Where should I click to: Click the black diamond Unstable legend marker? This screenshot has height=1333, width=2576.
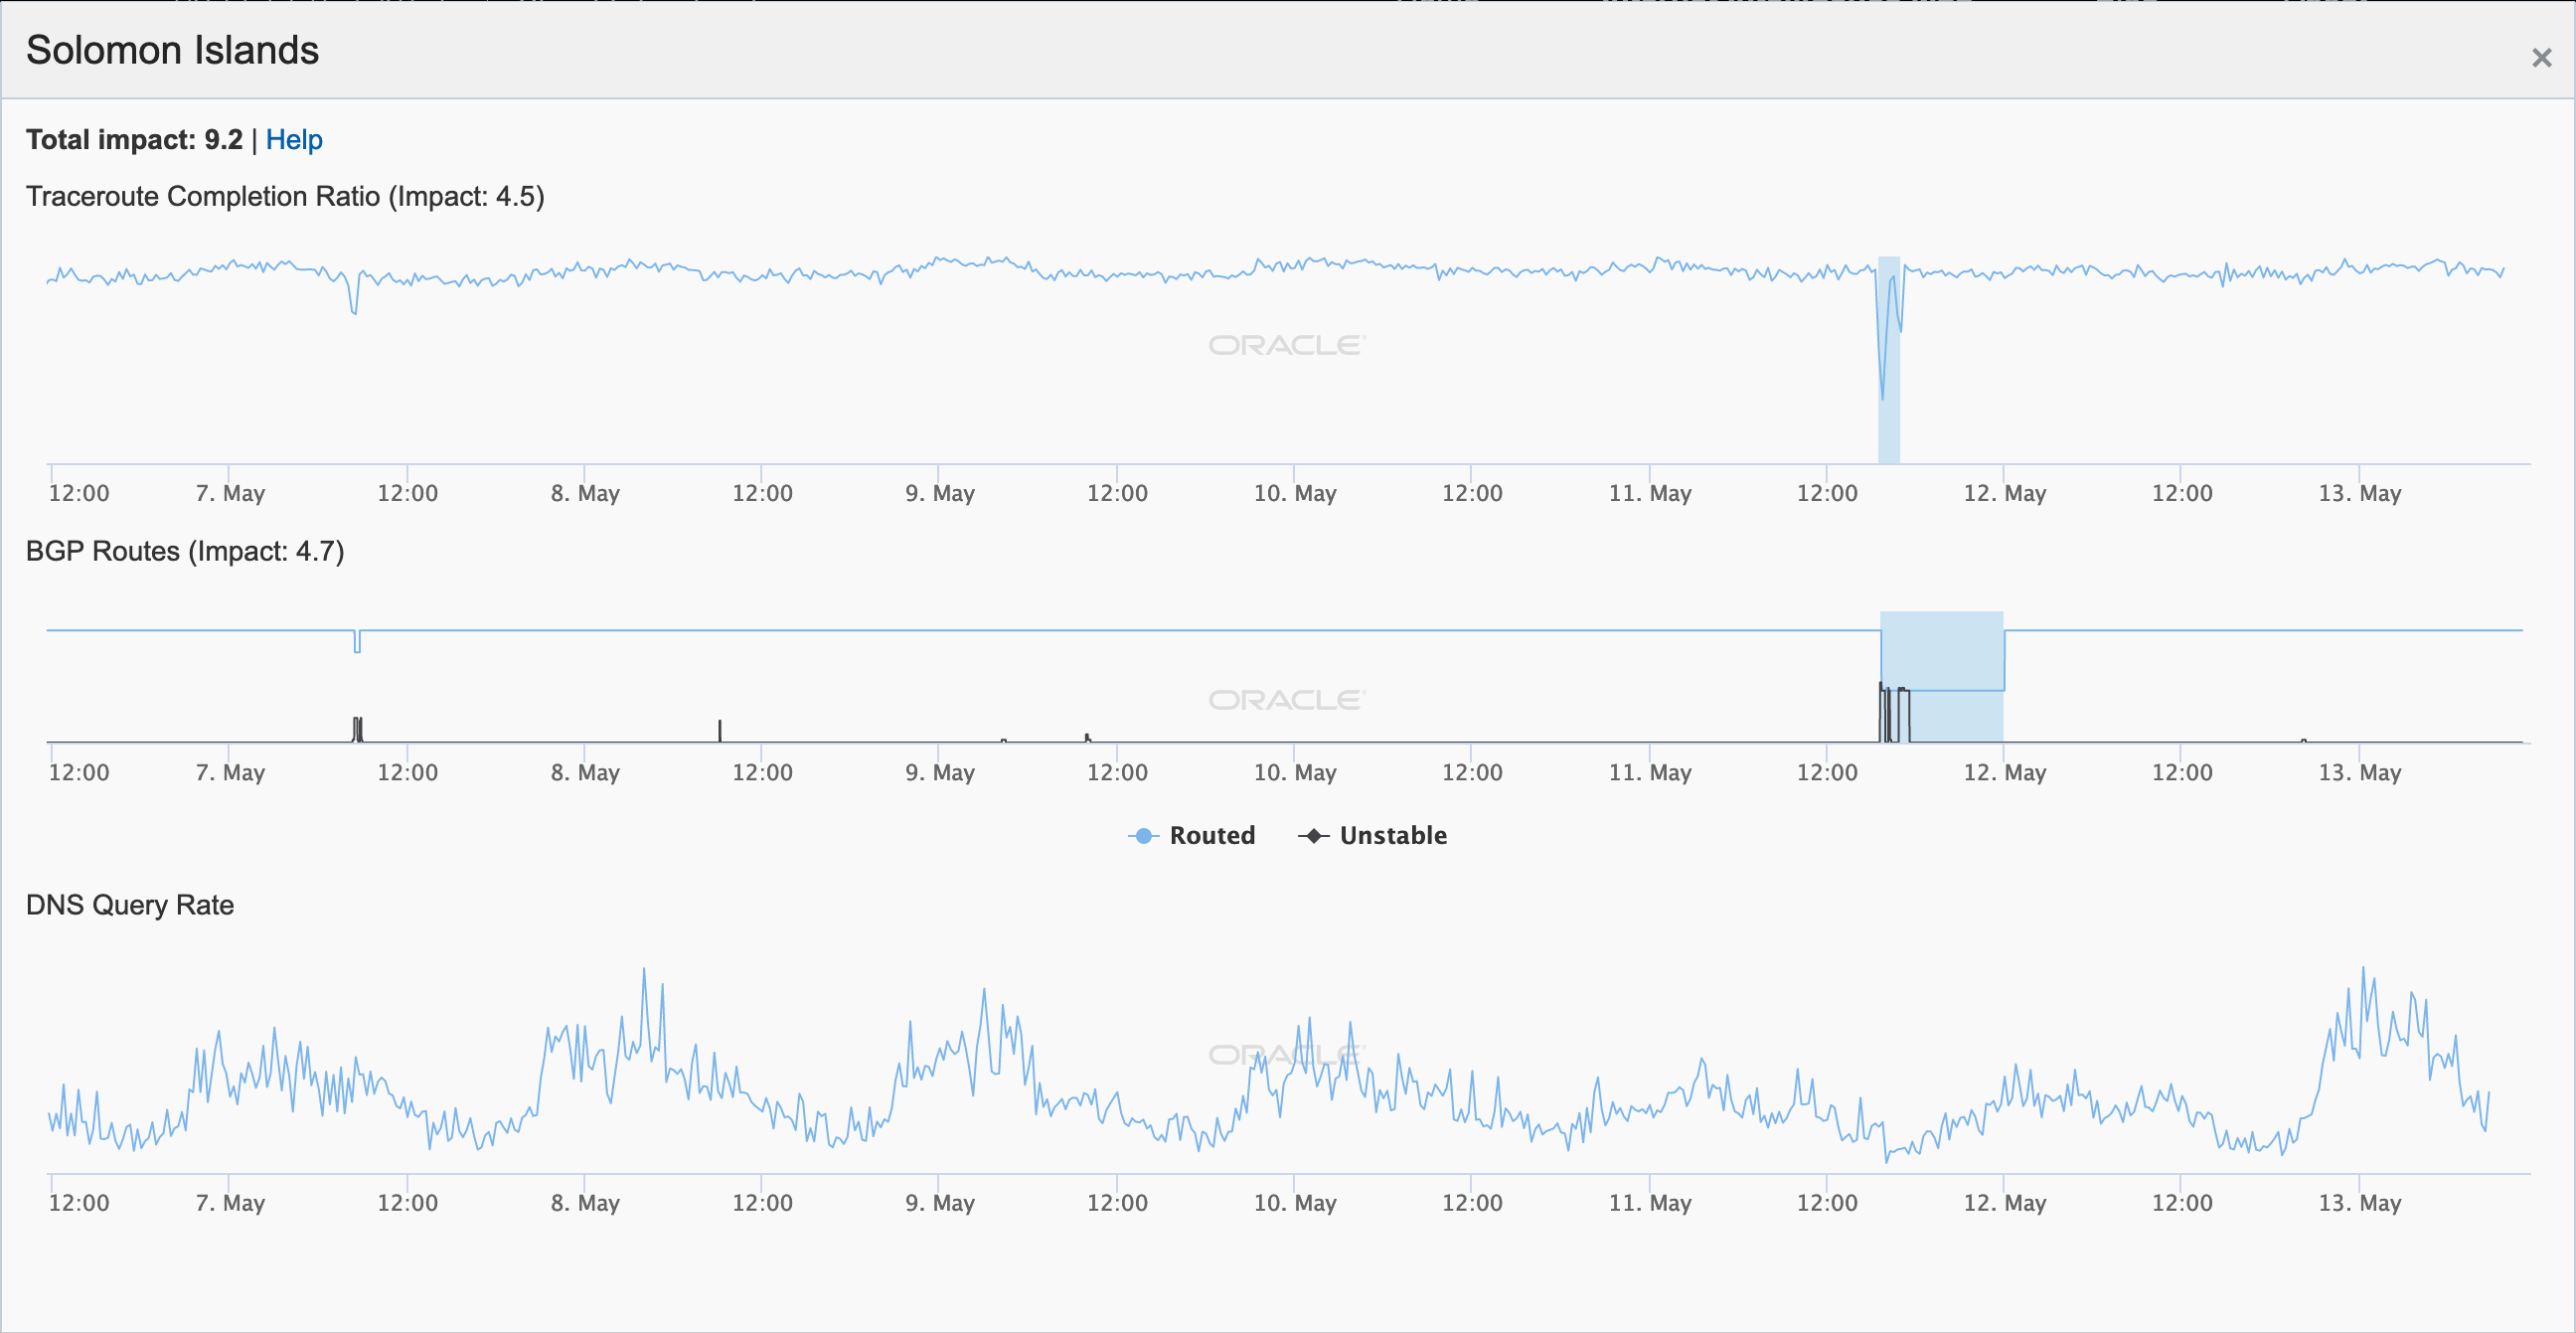(x=1313, y=835)
